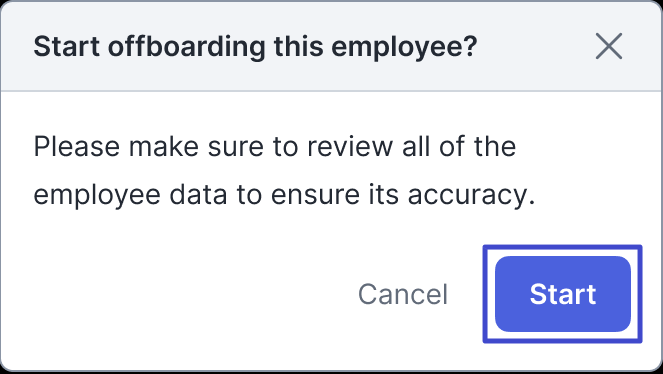Begin employee offboarding with Start
Image resolution: width=663 pixels, height=374 pixels.
(563, 294)
